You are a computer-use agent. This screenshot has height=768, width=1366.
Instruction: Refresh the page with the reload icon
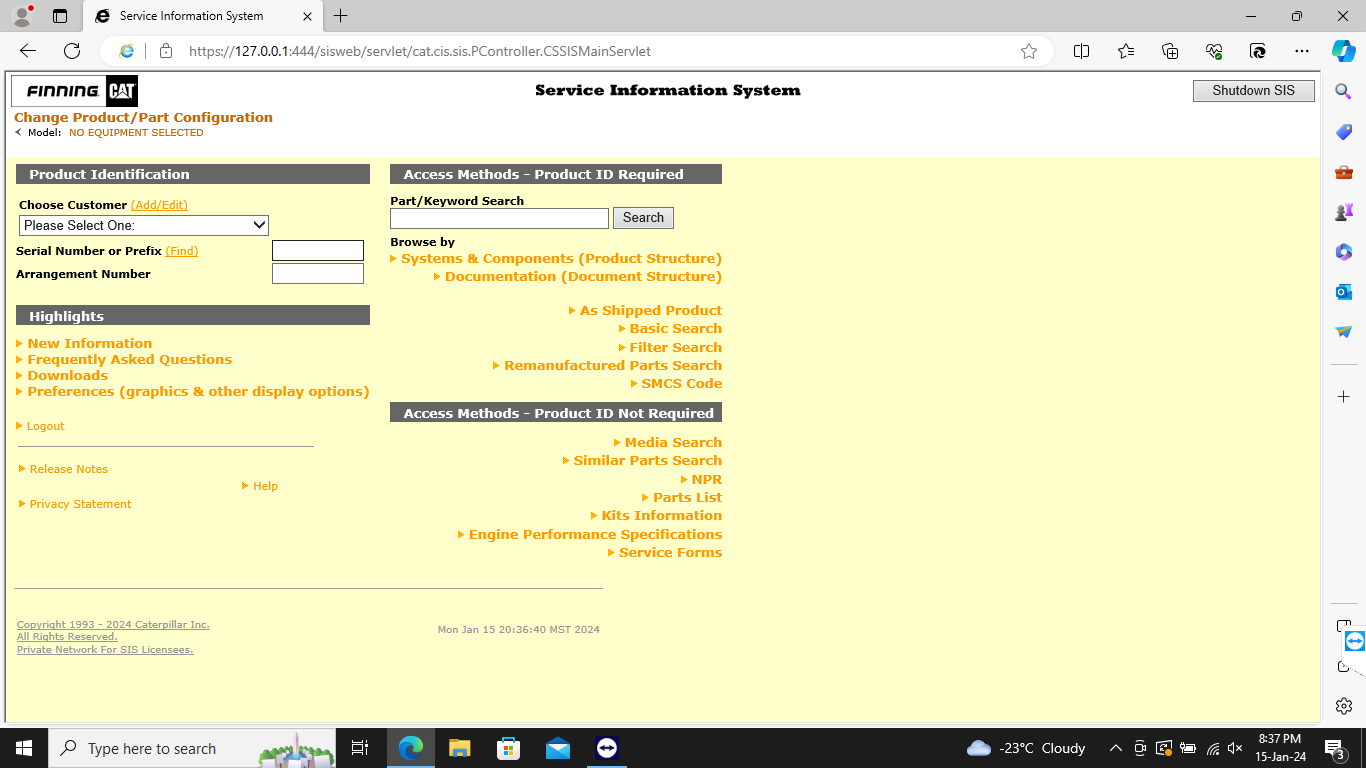(71, 51)
